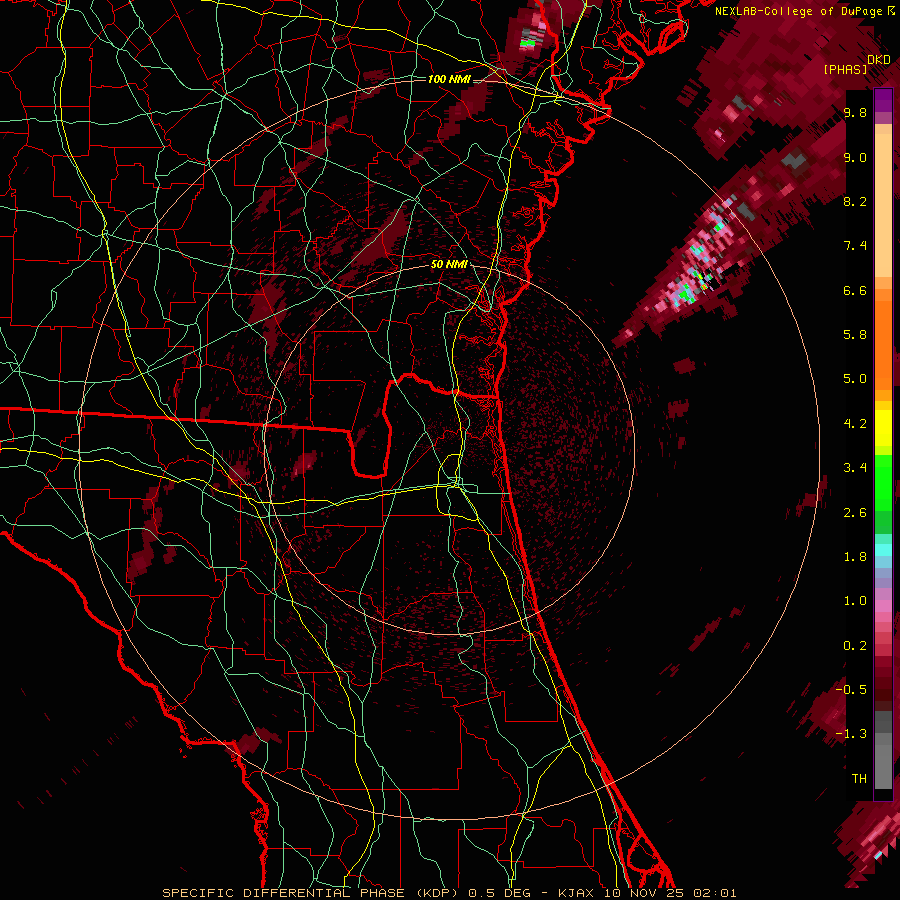Click the KJAX station ID in the caption

point(575,893)
